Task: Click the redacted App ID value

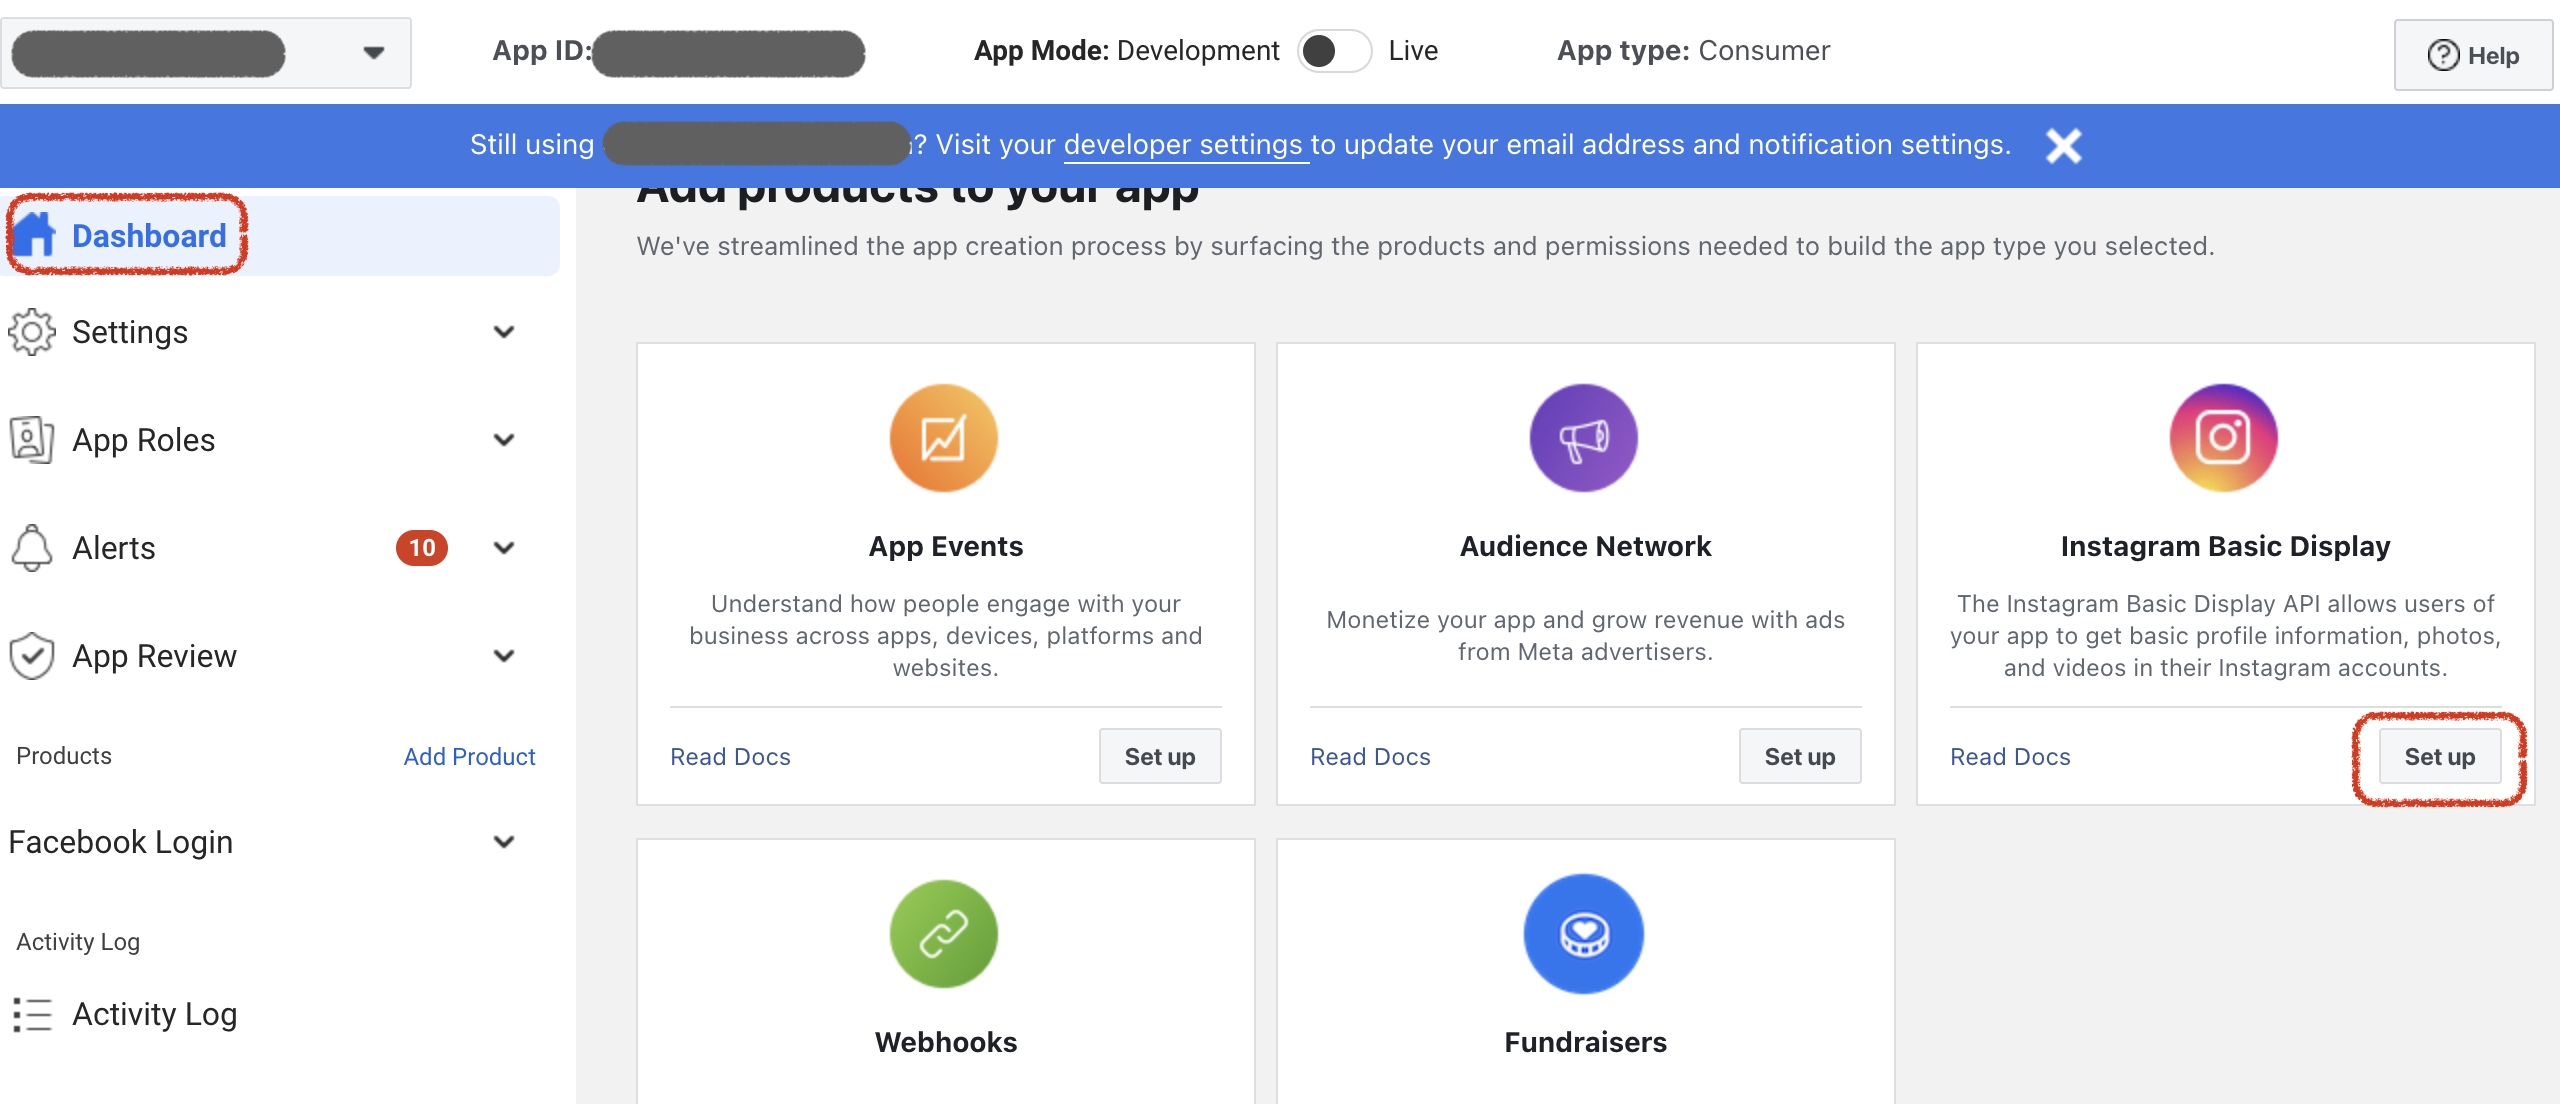Action: (x=729, y=53)
